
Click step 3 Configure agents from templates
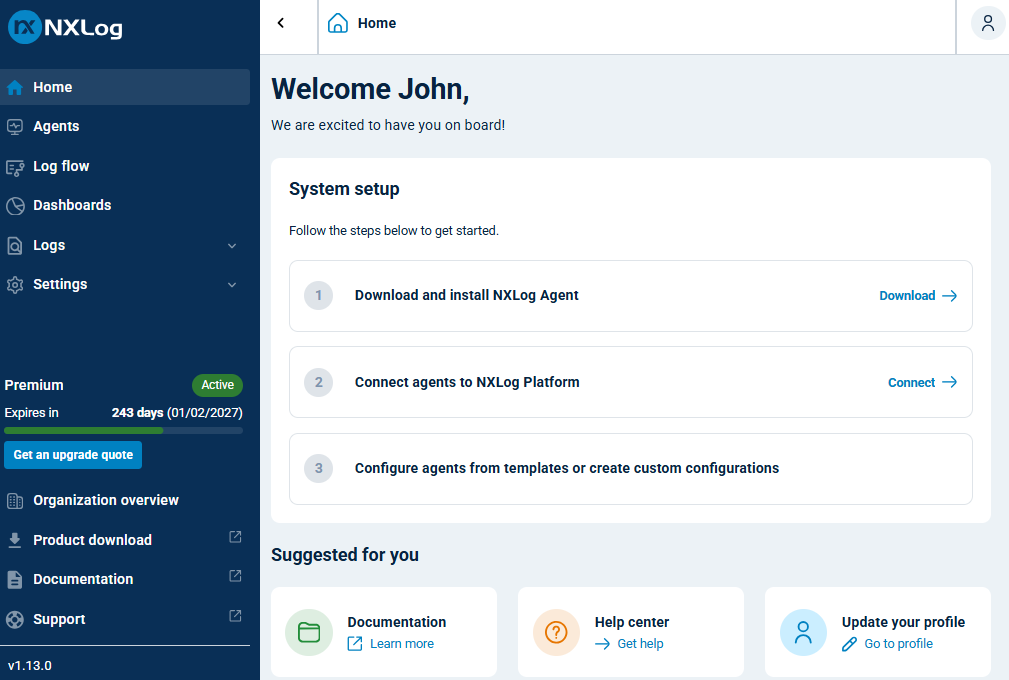(631, 469)
